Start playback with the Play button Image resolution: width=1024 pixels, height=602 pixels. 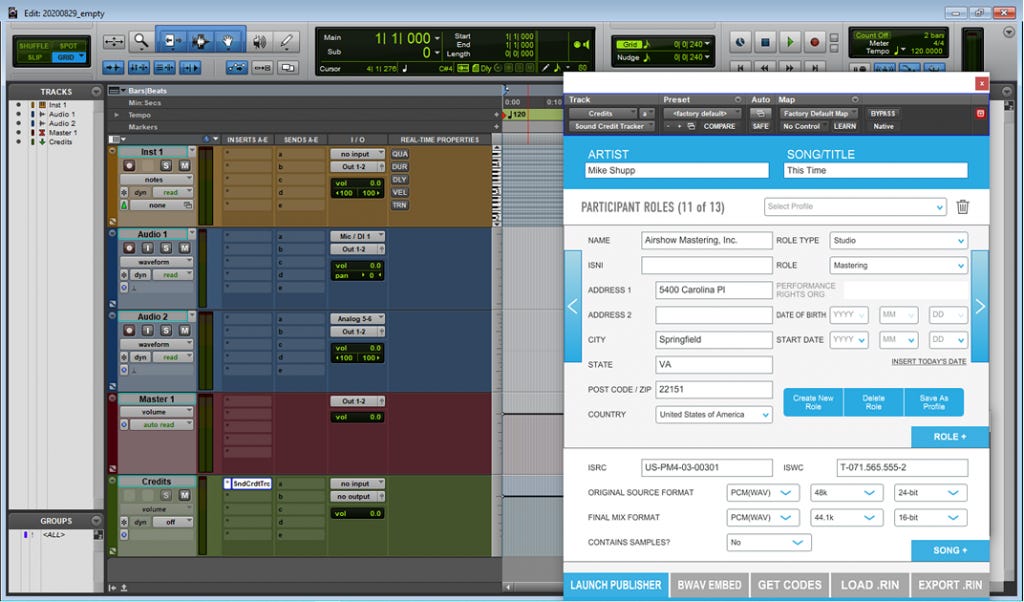click(x=790, y=42)
